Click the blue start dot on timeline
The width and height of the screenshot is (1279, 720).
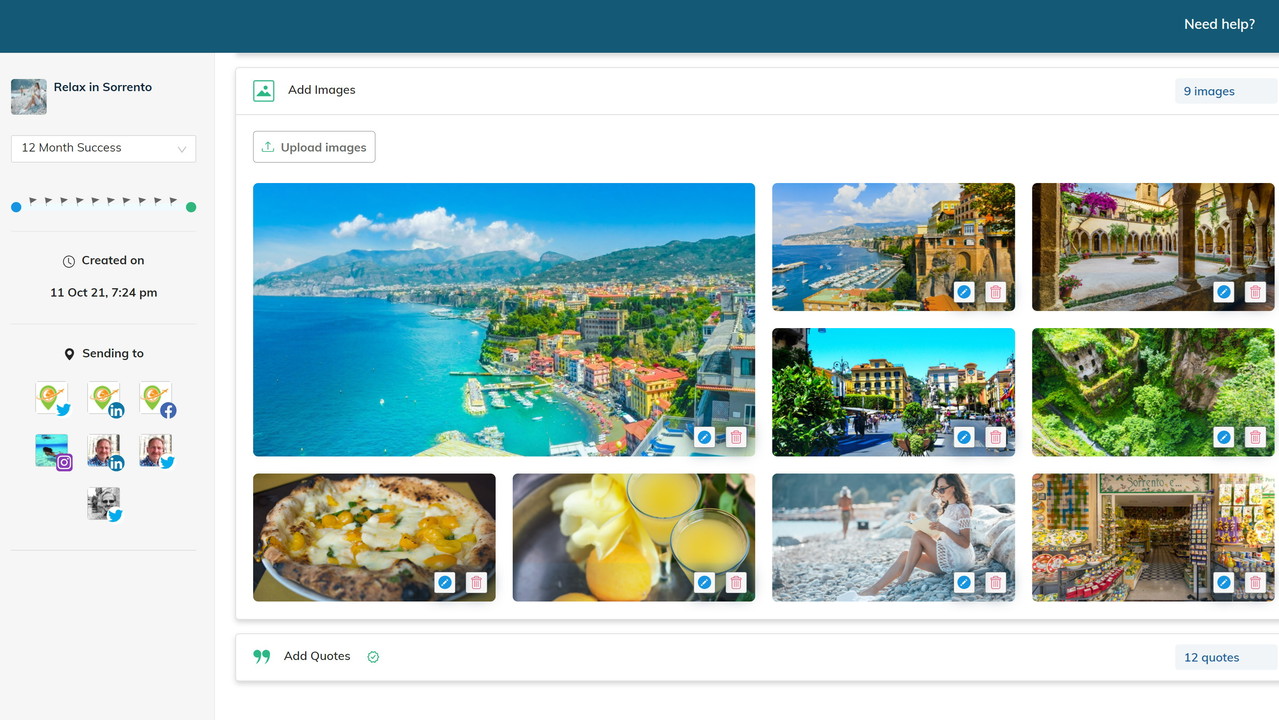coord(16,207)
